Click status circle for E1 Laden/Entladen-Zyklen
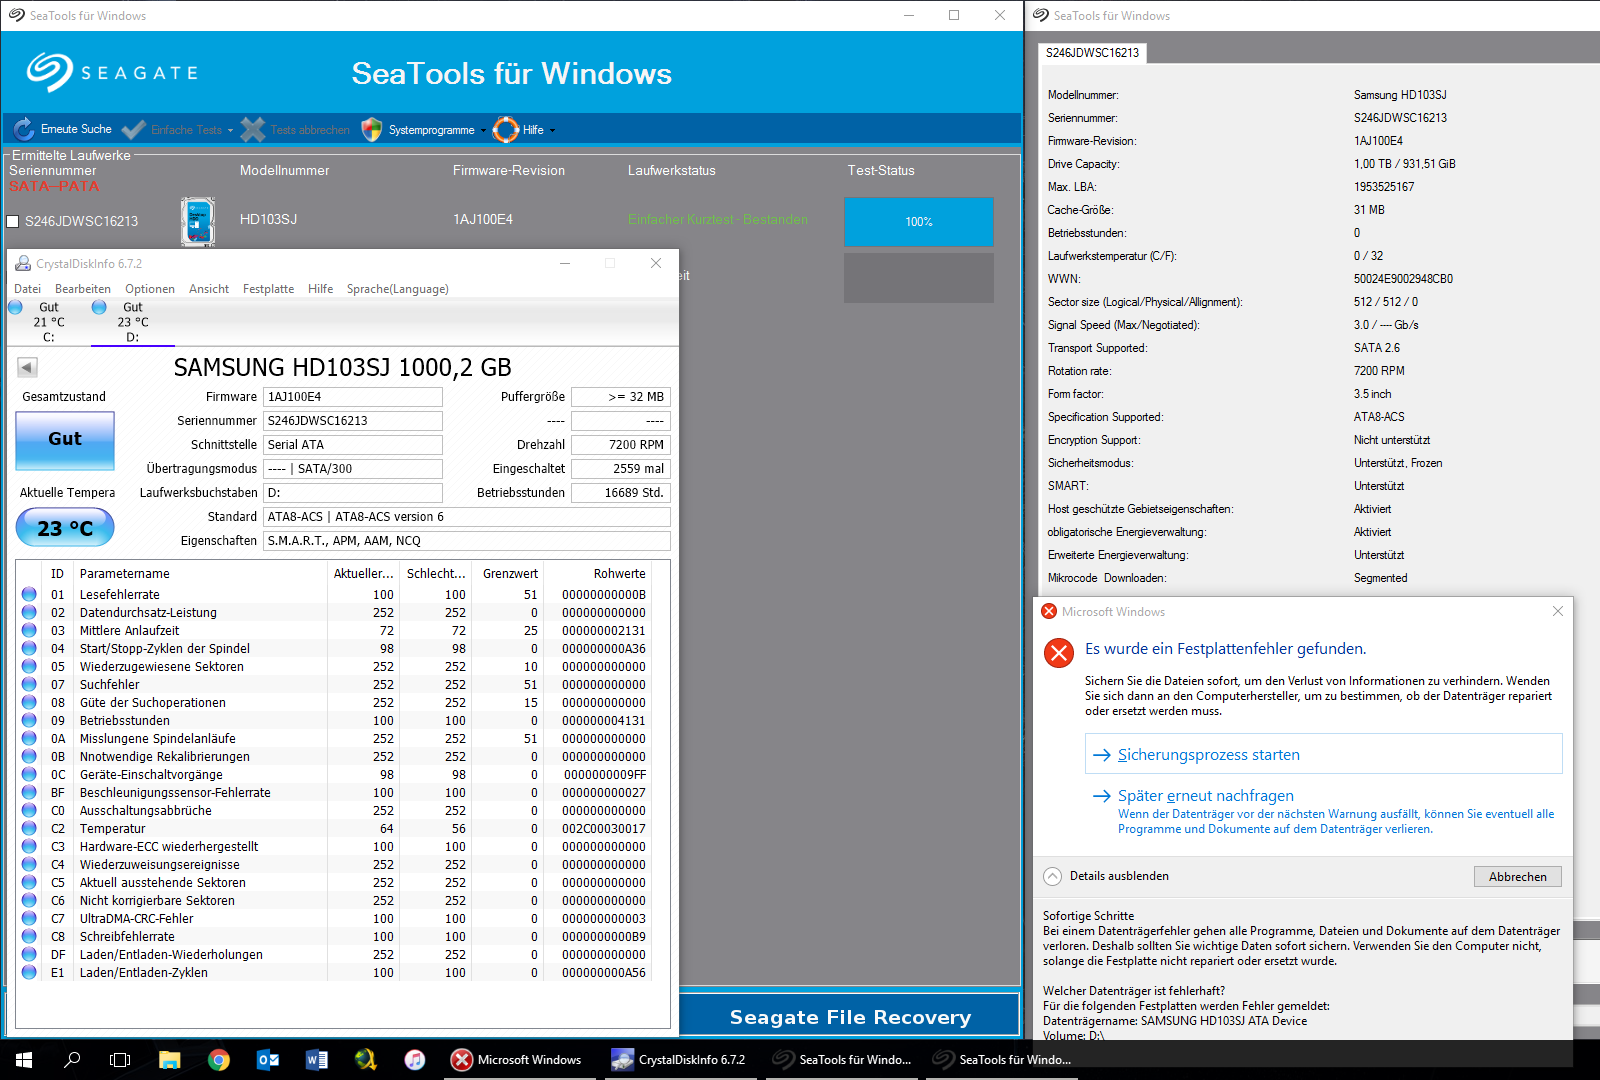 point(29,972)
